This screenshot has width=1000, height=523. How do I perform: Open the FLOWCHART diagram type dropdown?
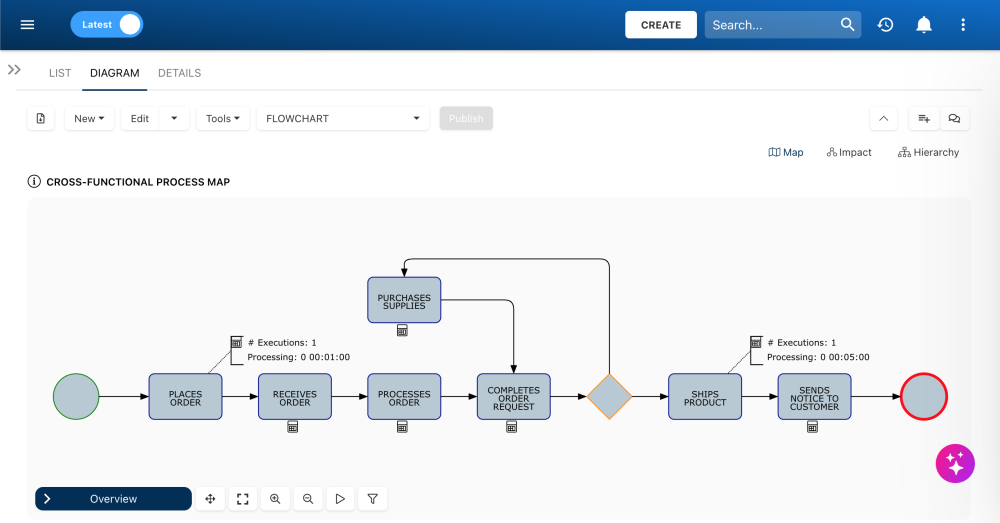coord(343,119)
